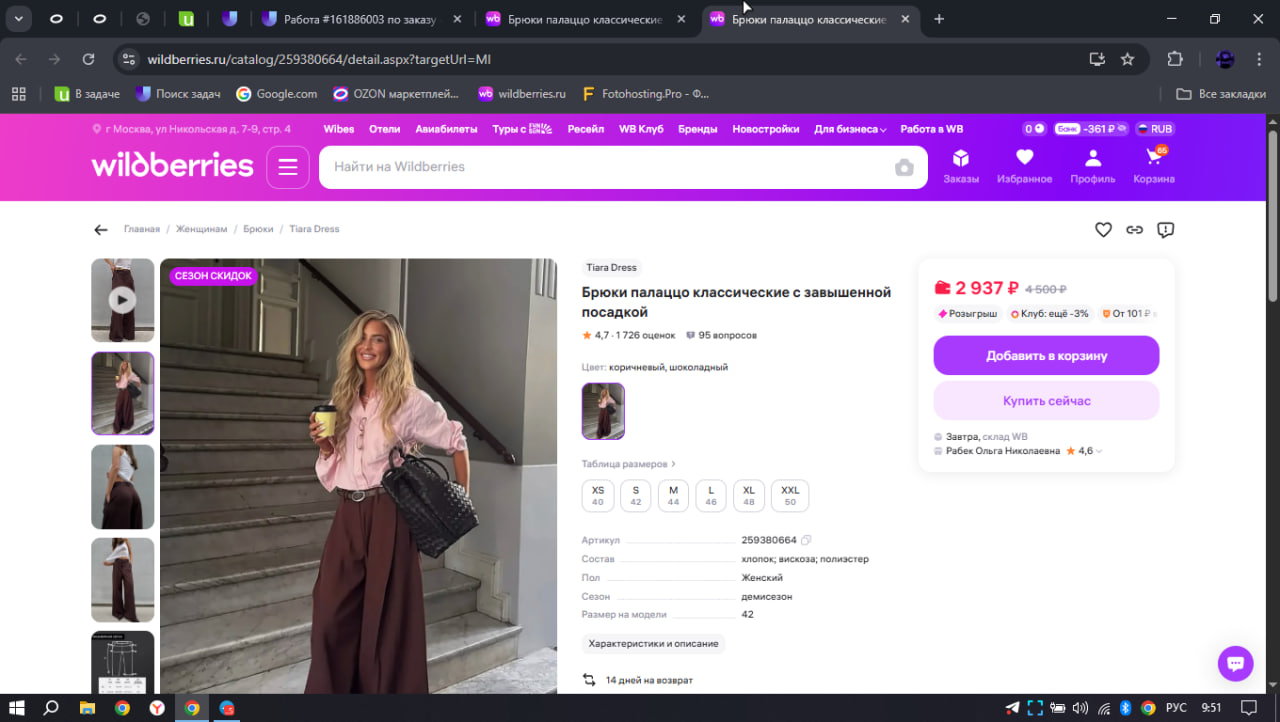Click the Добавить в корзину button
The image size is (1280, 722).
click(1046, 356)
